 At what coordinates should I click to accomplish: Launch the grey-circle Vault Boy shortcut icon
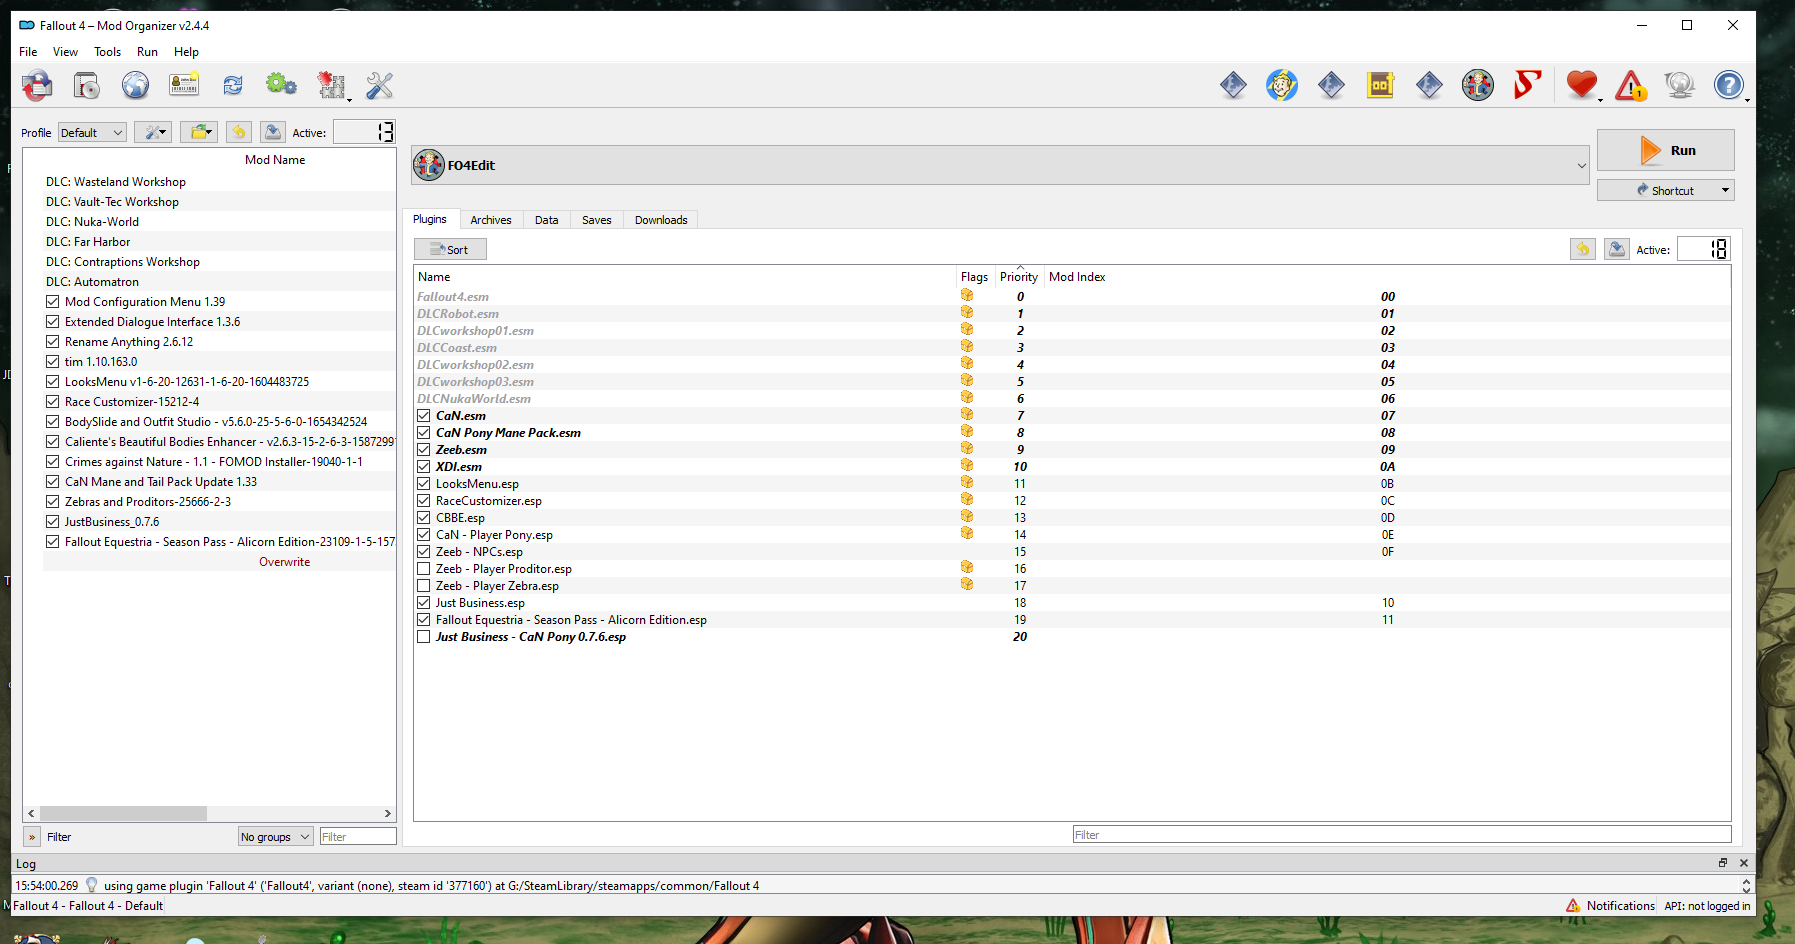pyautogui.click(x=1478, y=85)
